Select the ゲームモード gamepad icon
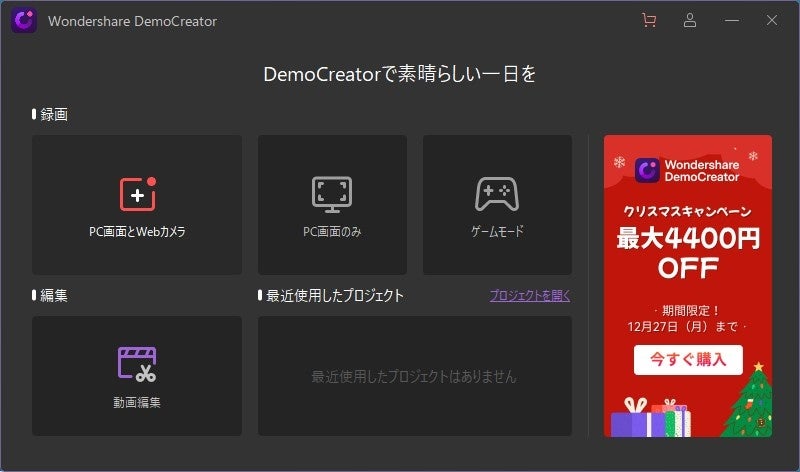This screenshot has height=472, width=800. [497, 194]
